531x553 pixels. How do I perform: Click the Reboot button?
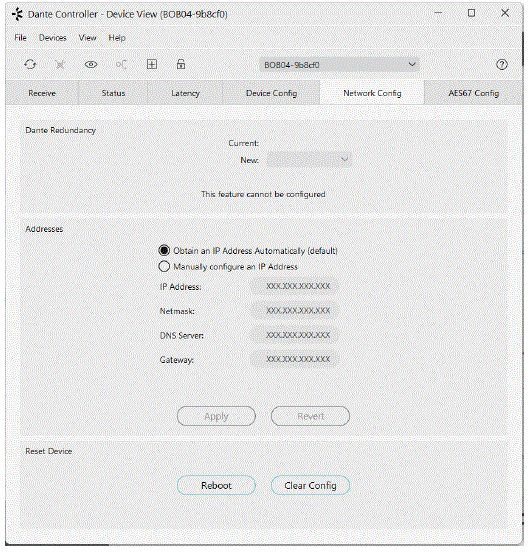tap(216, 485)
